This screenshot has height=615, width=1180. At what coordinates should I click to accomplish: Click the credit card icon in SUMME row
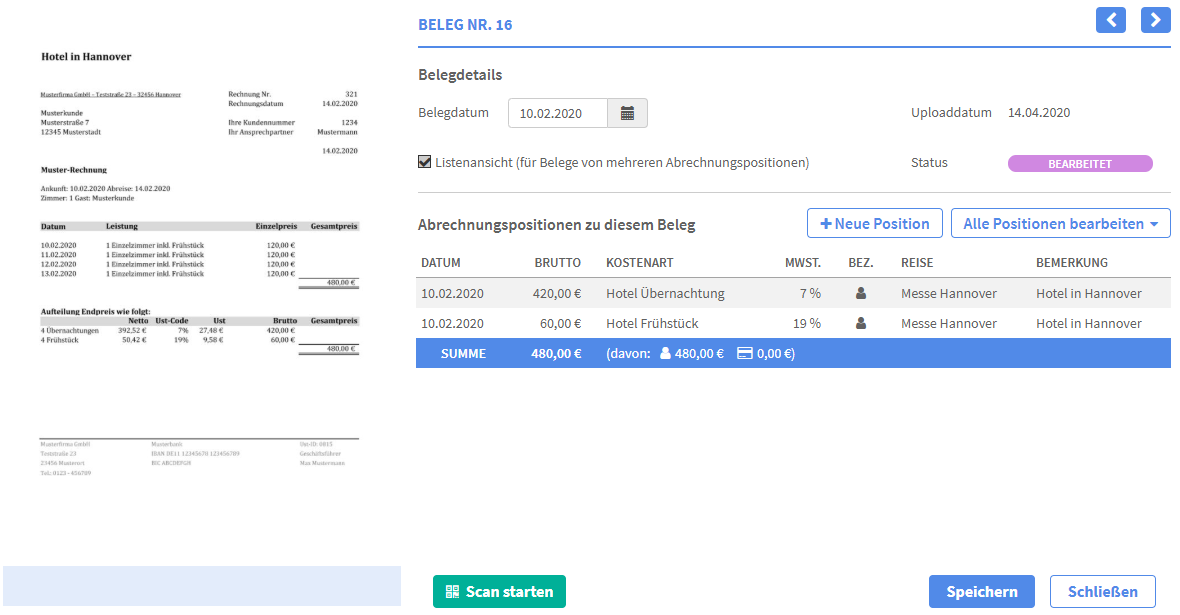pyautogui.click(x=744, y=353)
